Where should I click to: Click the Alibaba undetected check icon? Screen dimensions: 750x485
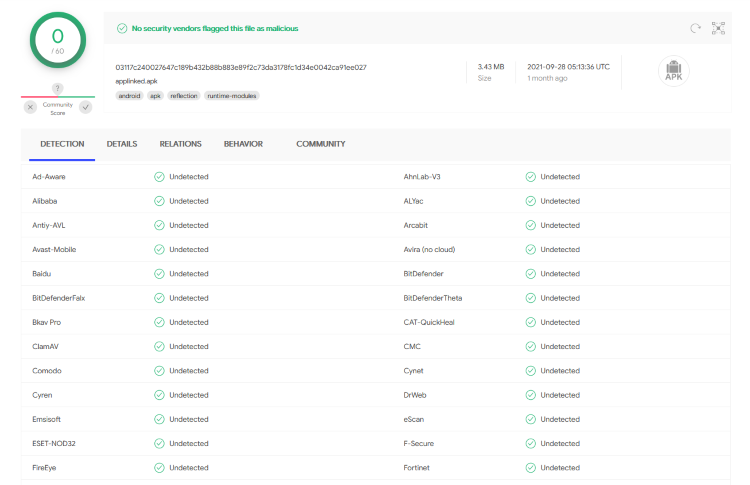click(x=159, y=201)
